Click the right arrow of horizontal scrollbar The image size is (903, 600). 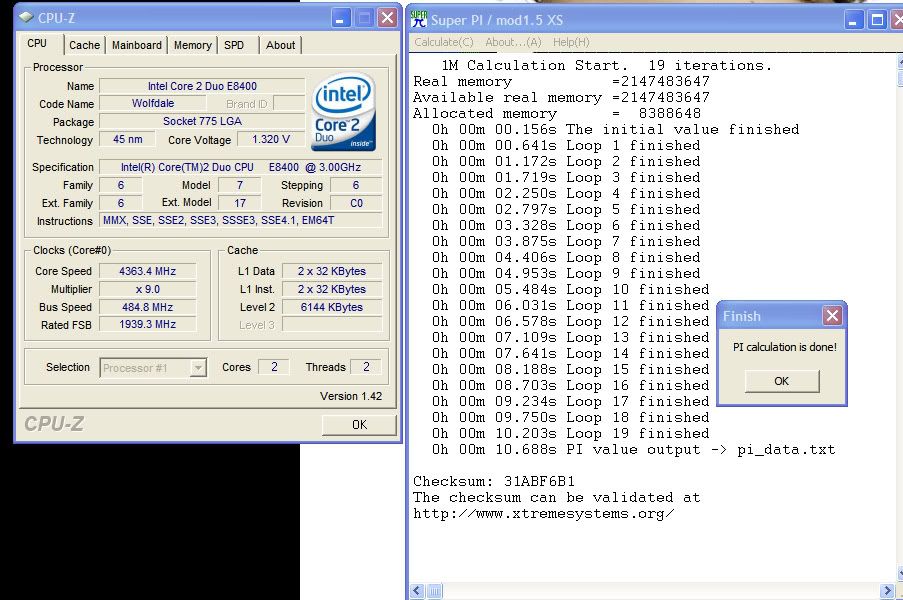887,591
